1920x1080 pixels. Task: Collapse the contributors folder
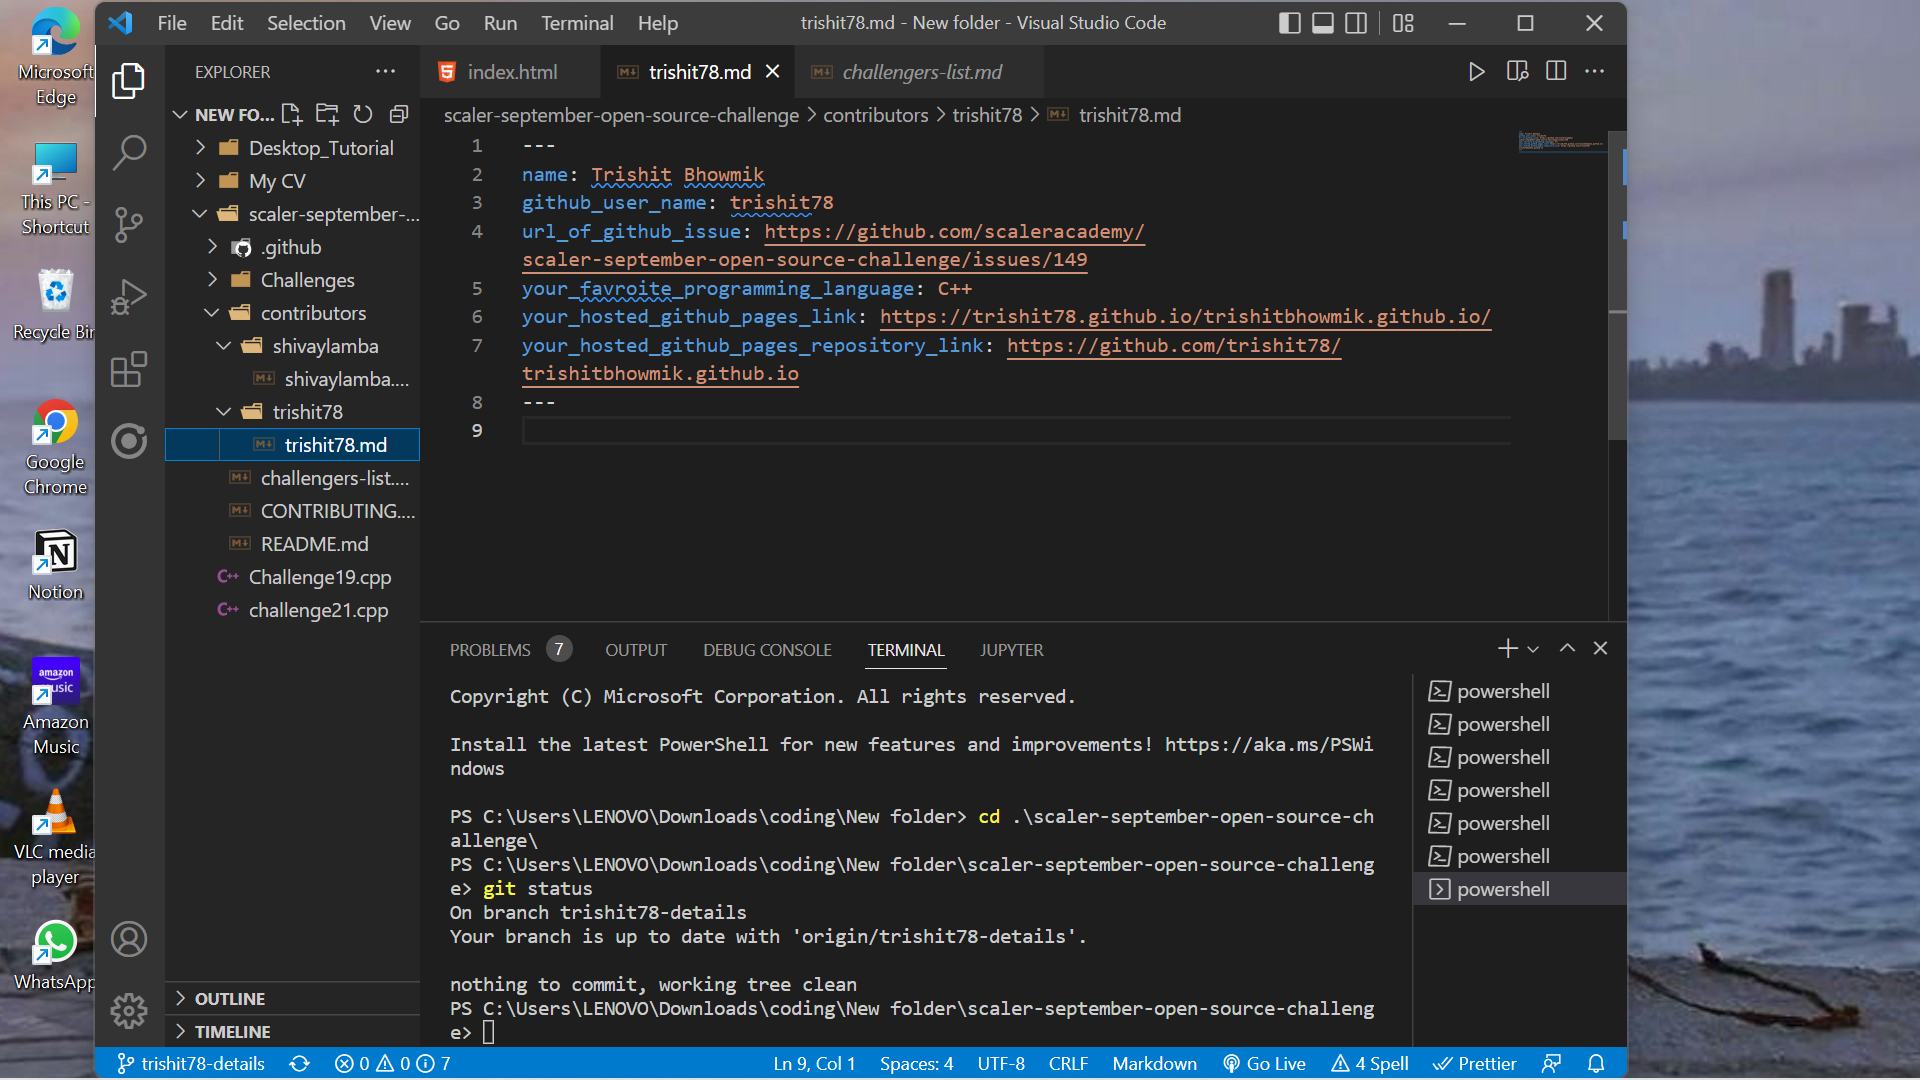click(x=212, y=313)
